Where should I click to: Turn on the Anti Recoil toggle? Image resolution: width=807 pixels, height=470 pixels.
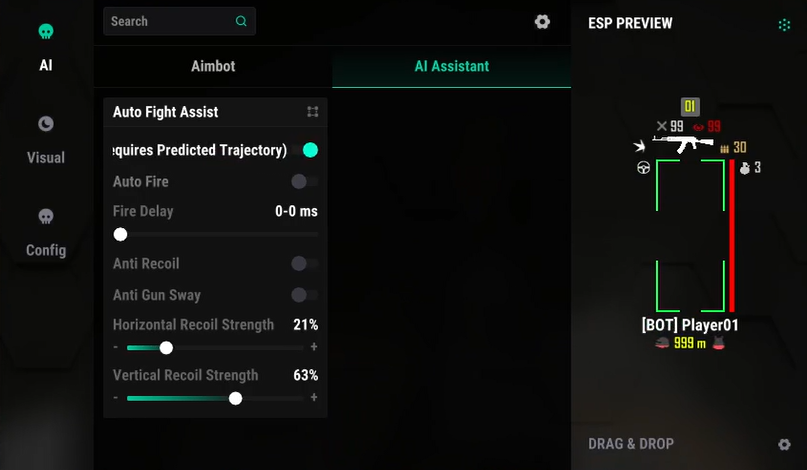click(x=304, y=264)
